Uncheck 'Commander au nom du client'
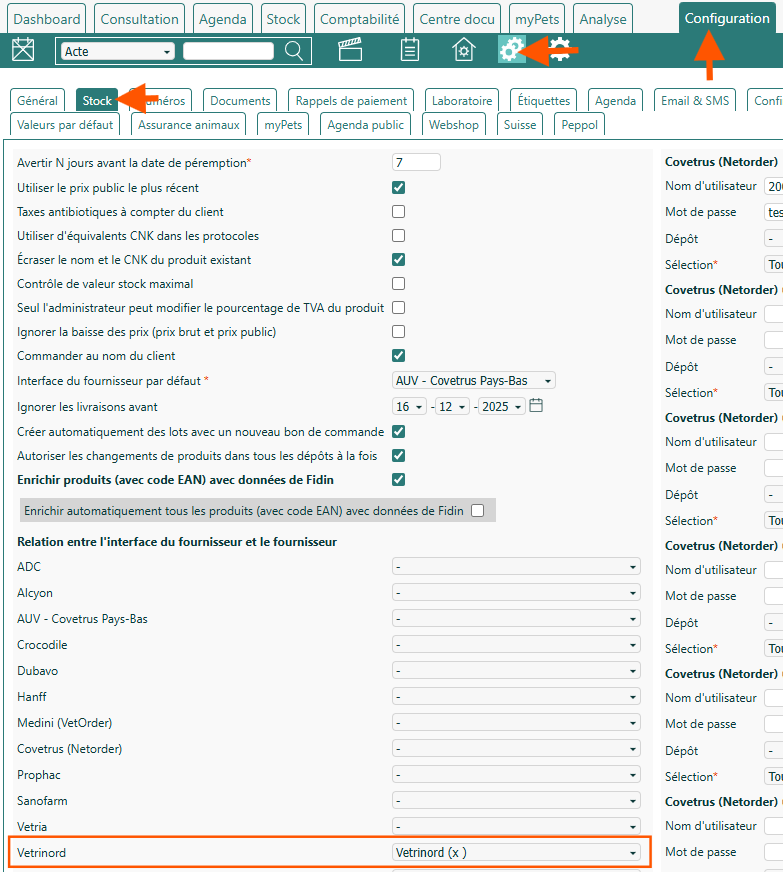Viewport: 783px width, 872px height. (x=398, y=355)
